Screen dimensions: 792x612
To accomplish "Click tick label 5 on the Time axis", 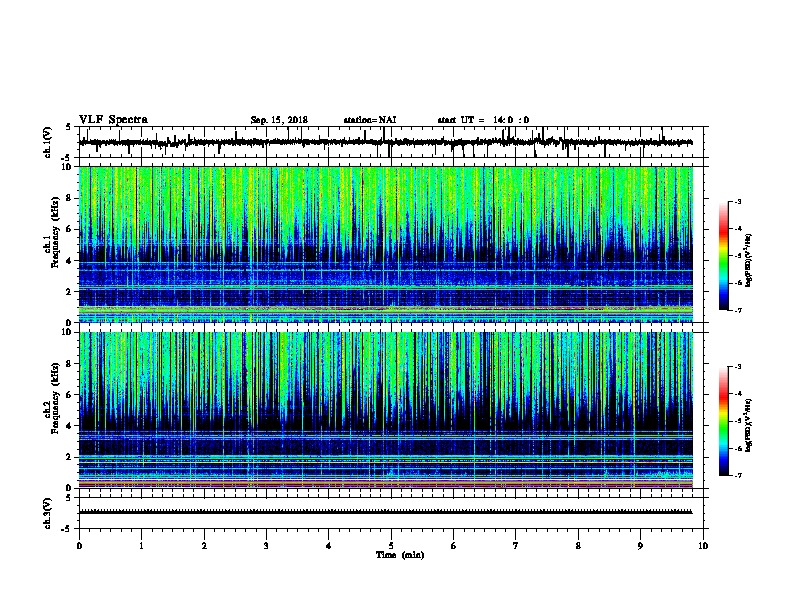I will [391, 545].
